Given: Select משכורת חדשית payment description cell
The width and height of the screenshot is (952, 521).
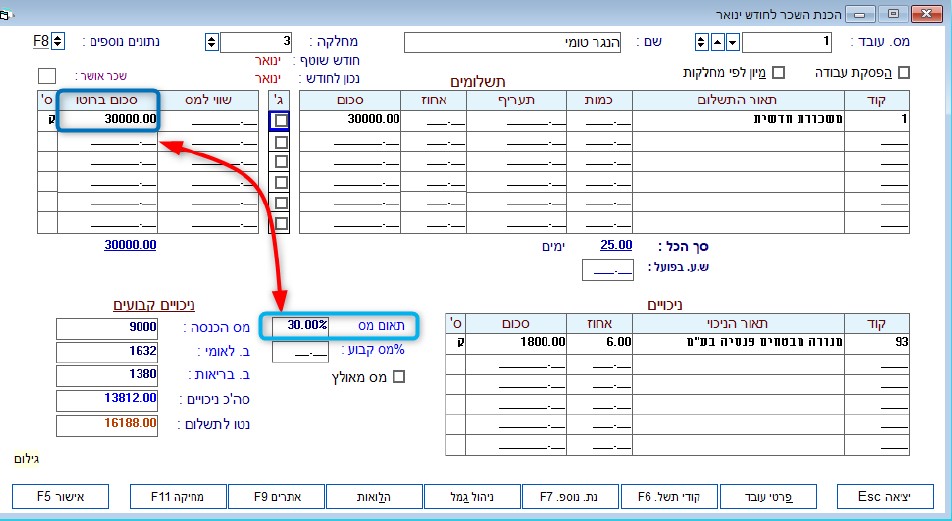Looking at the screenshot, I should click(738, 120).
